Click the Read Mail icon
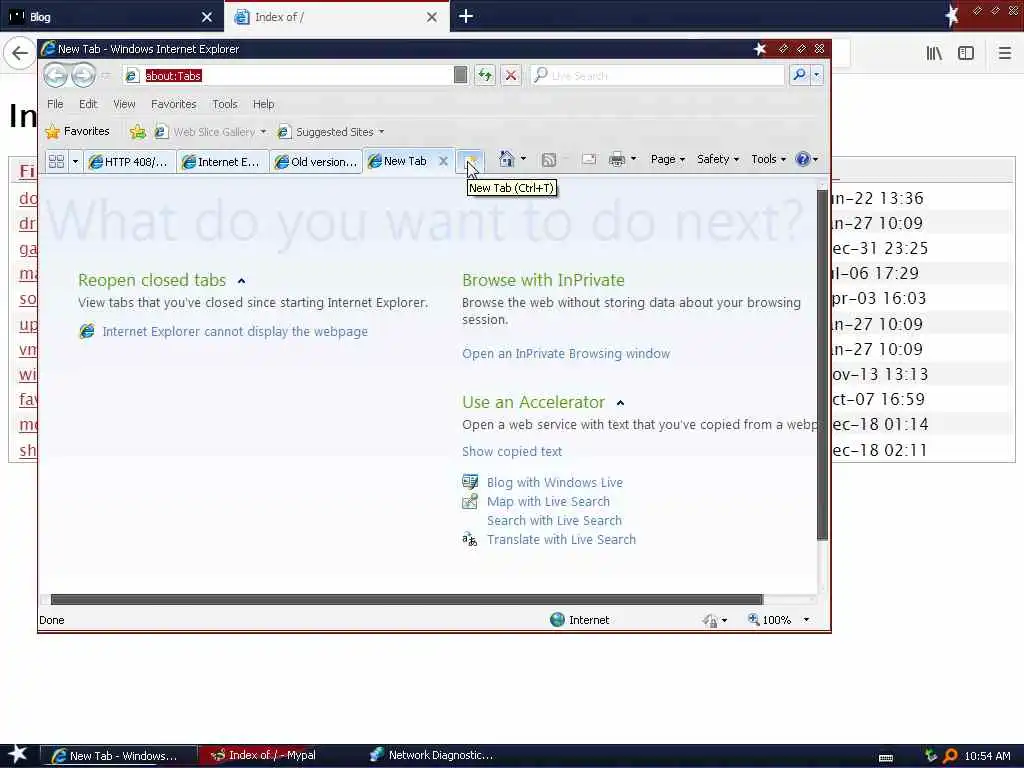 (x=588, y=159)
